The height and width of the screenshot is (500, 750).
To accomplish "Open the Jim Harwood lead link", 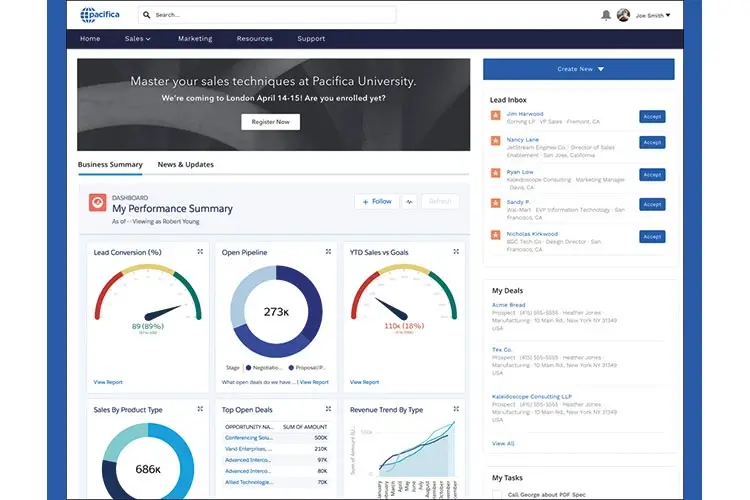I will 525,114.
